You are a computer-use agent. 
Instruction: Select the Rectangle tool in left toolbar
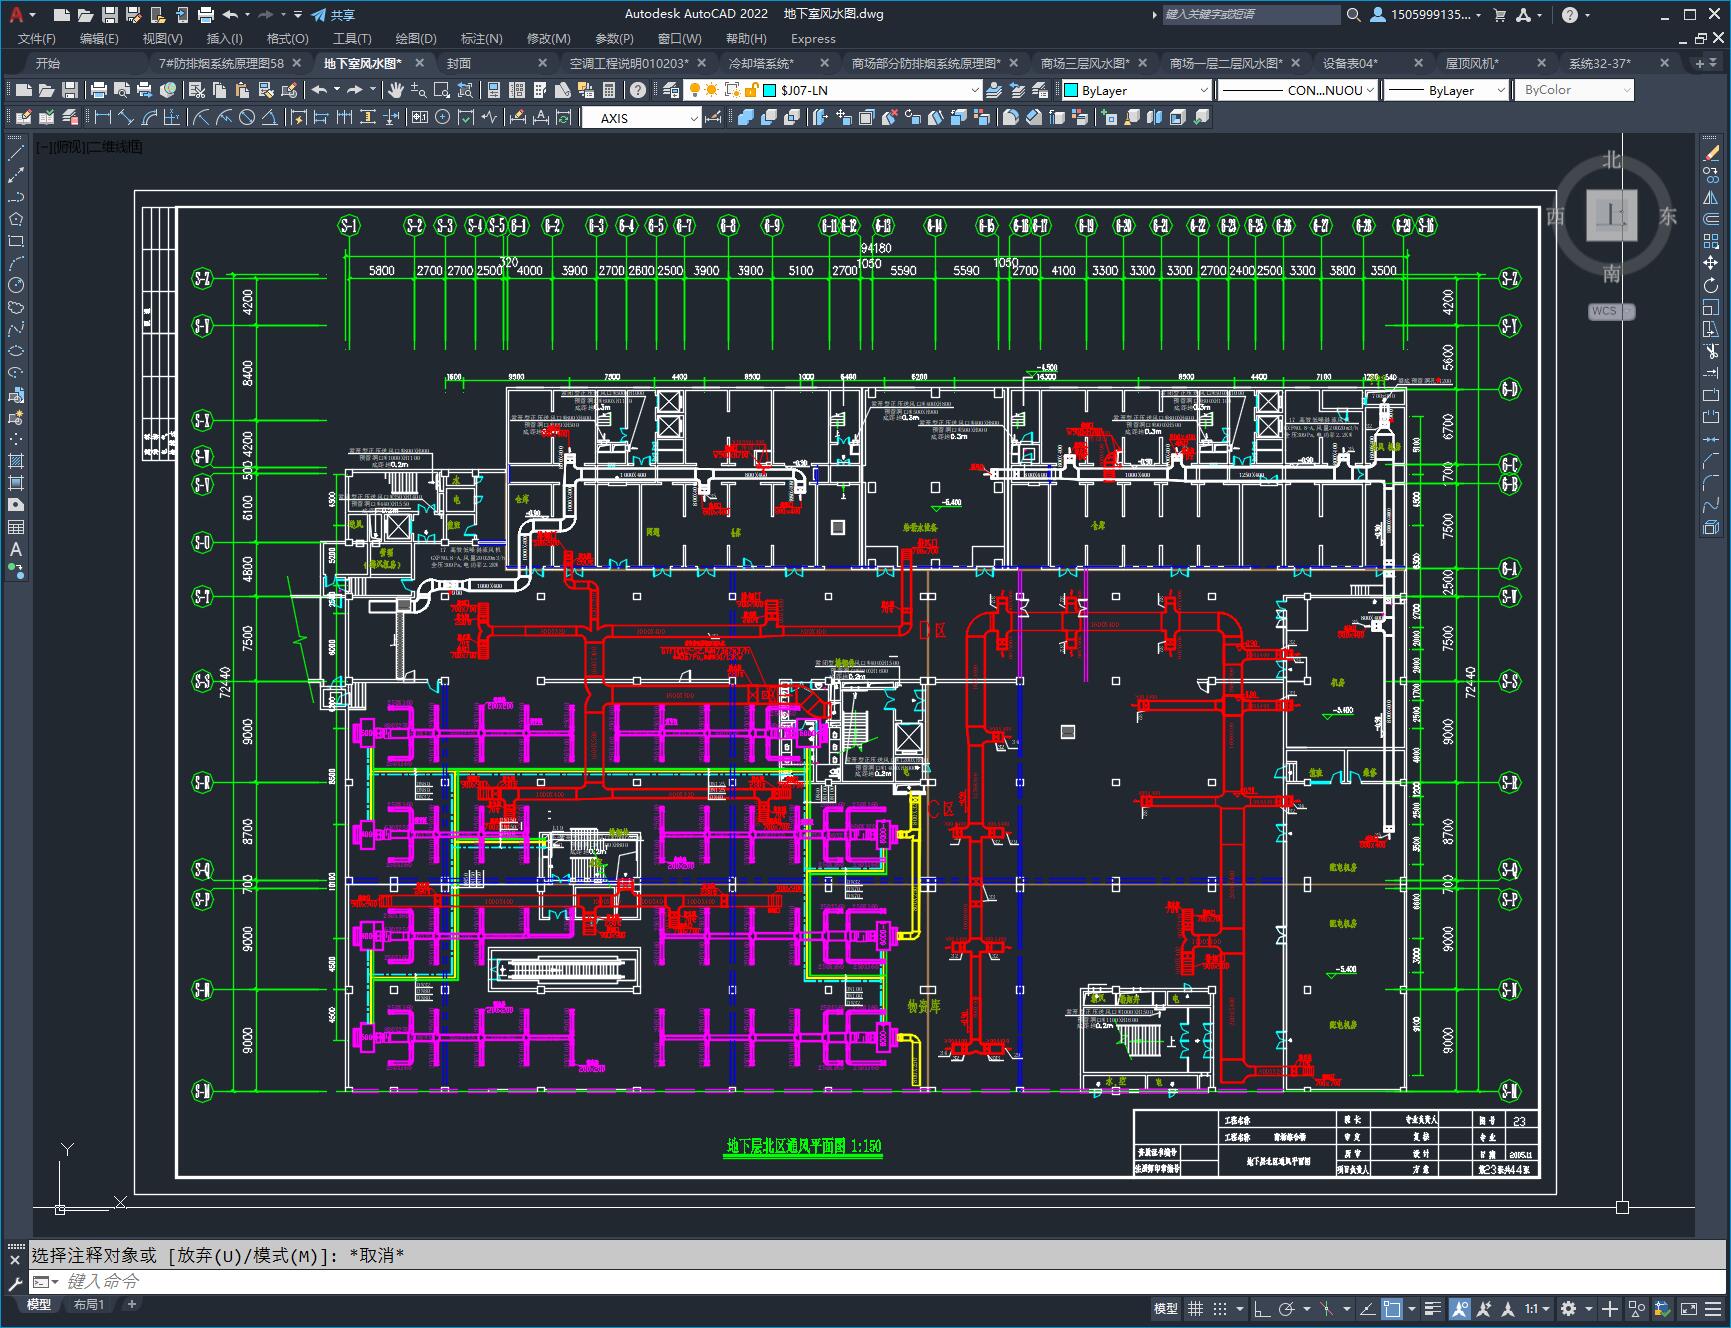tap(16, 241)
